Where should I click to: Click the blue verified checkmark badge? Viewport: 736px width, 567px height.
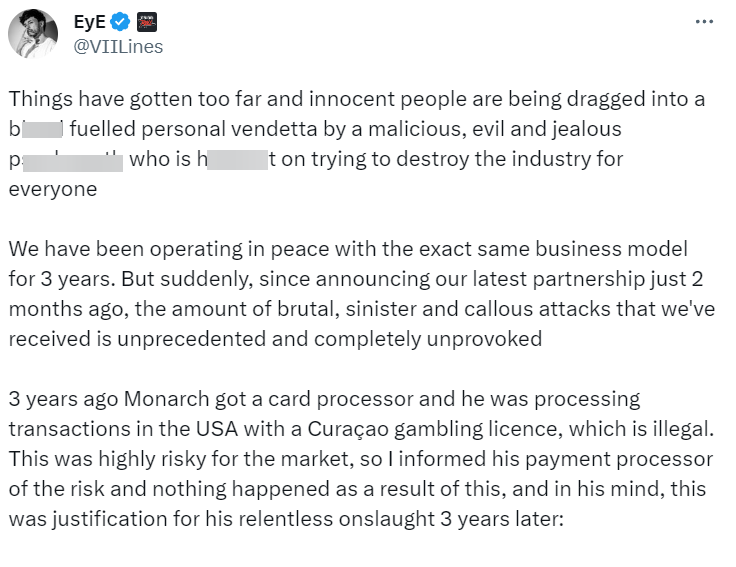[x=121, y=22]
